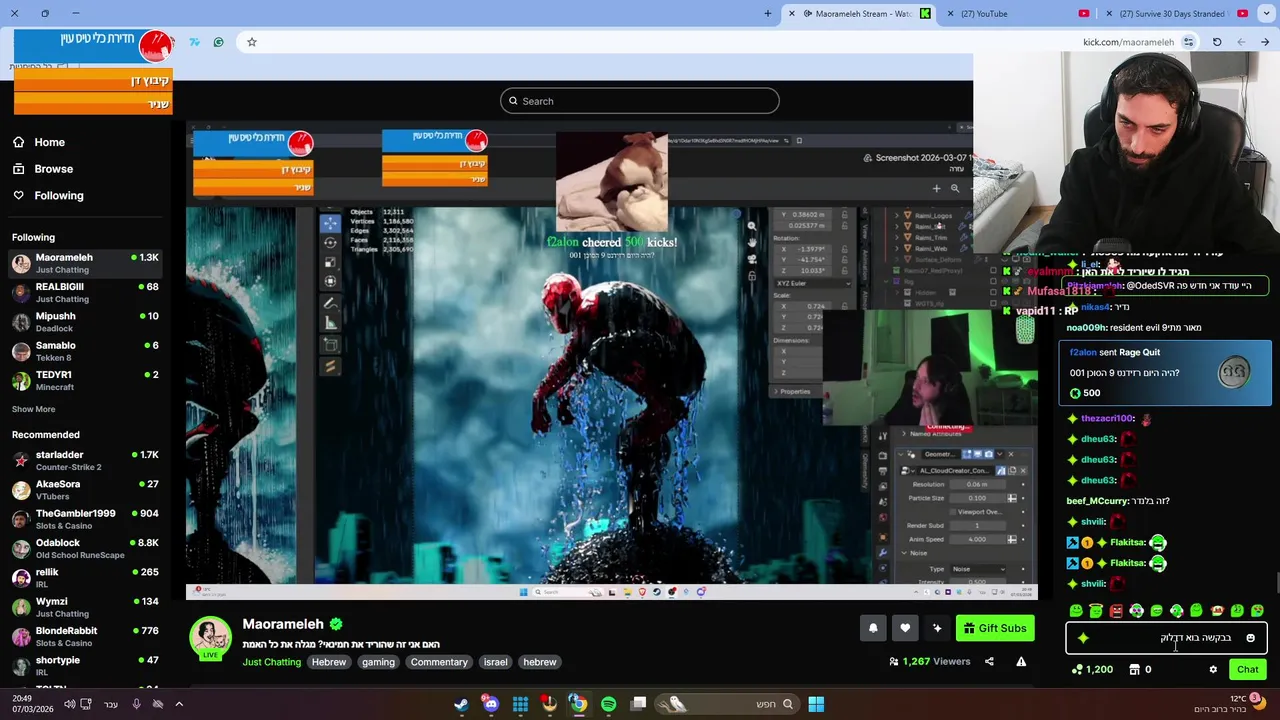Click the sparkle icon beside Gift Subs

937,628
